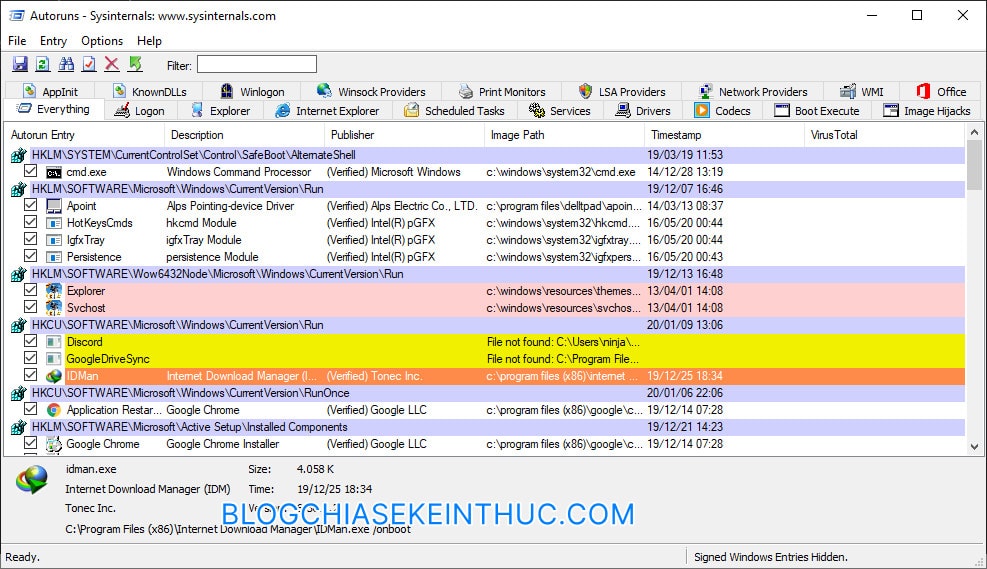Image resolution: width=987 pixels, height=569 pixels.
Task: Disable the Persistence entry checkbox
Action: pos(30,256)
